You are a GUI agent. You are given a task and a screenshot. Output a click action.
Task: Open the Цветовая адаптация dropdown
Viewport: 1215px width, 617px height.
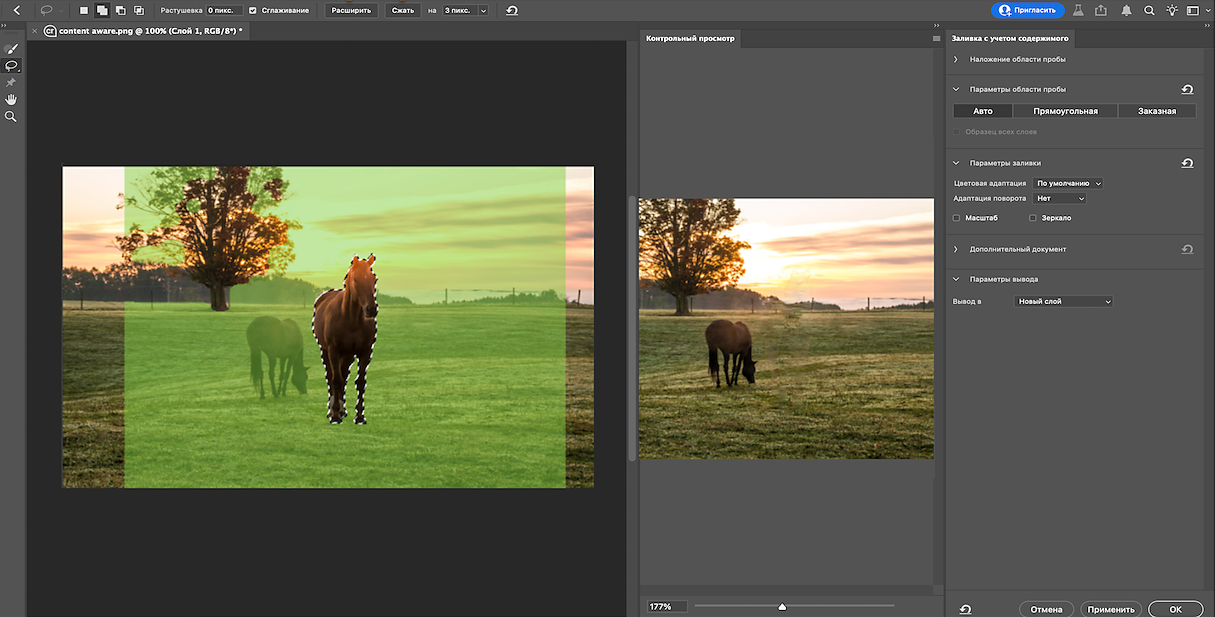(1068, 183)
